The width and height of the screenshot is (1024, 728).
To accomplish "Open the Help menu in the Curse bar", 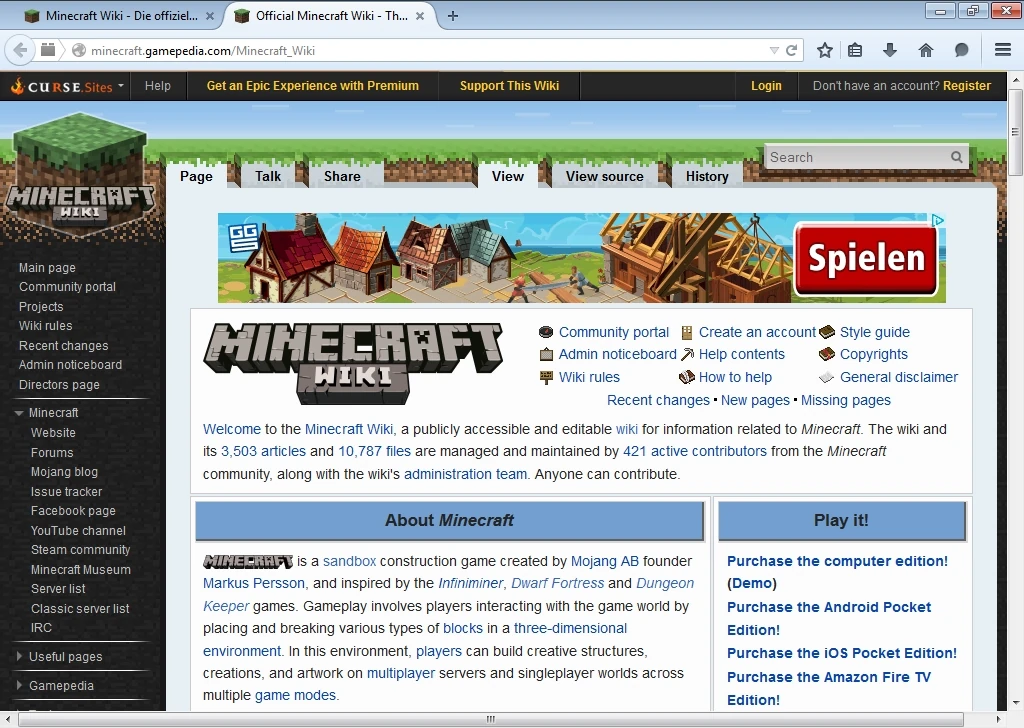I will click(157, 86).
